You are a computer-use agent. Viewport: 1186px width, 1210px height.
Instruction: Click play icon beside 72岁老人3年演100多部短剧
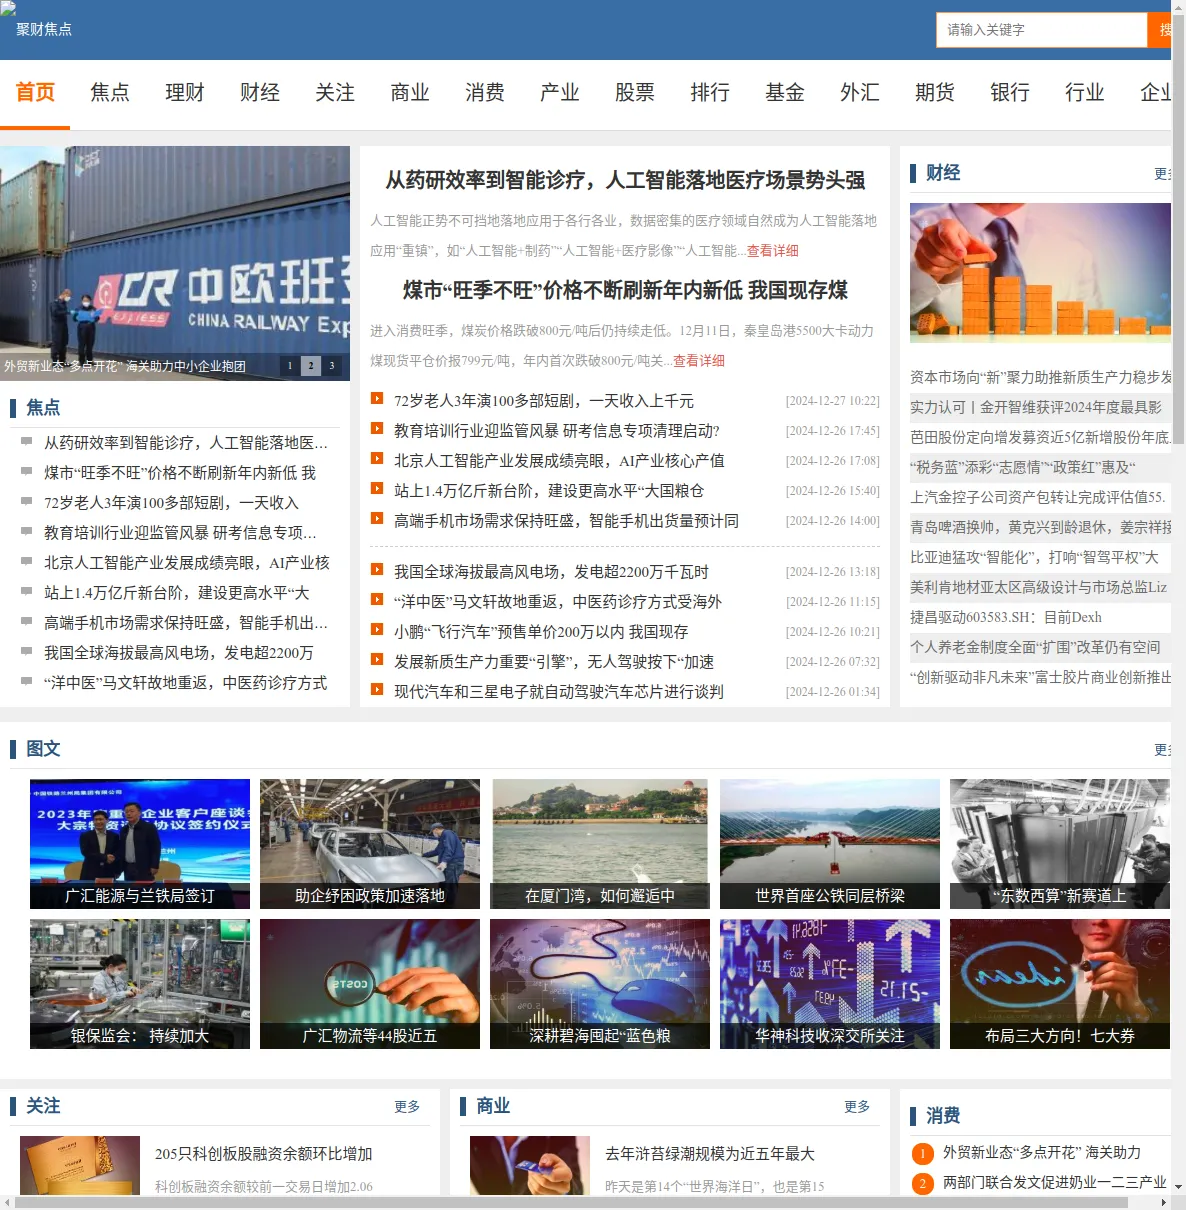(377, 398)
